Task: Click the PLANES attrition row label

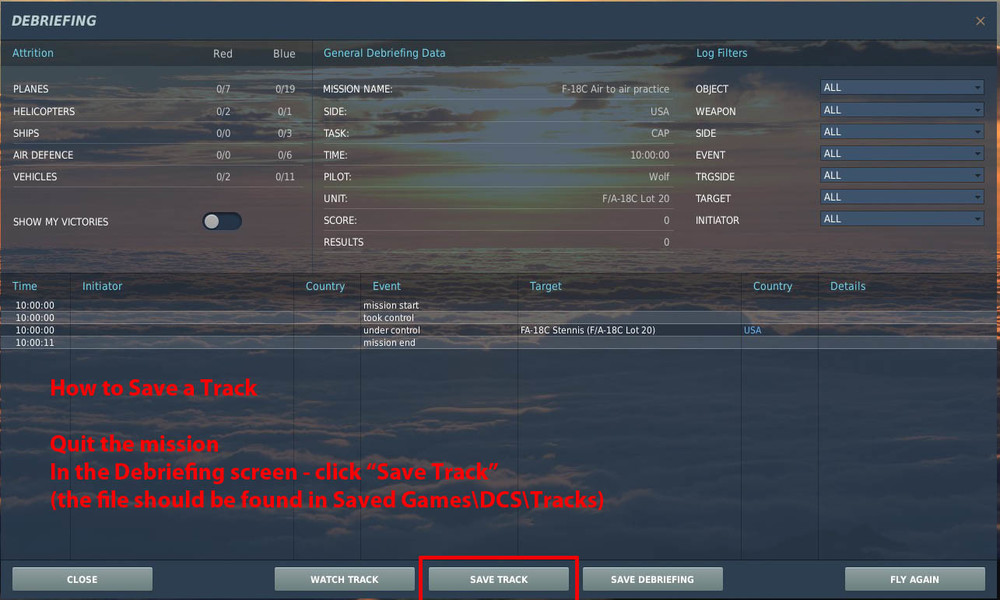Action: click(x=31, y=89)
